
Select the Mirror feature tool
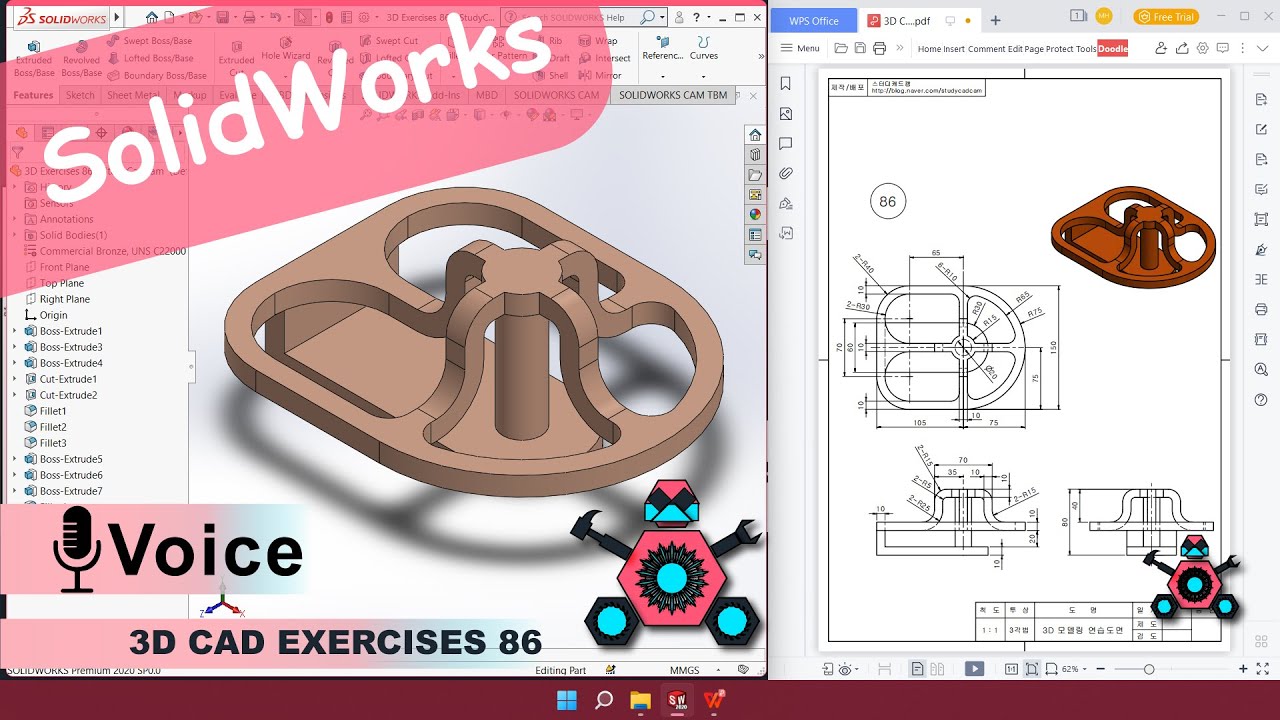600,75
